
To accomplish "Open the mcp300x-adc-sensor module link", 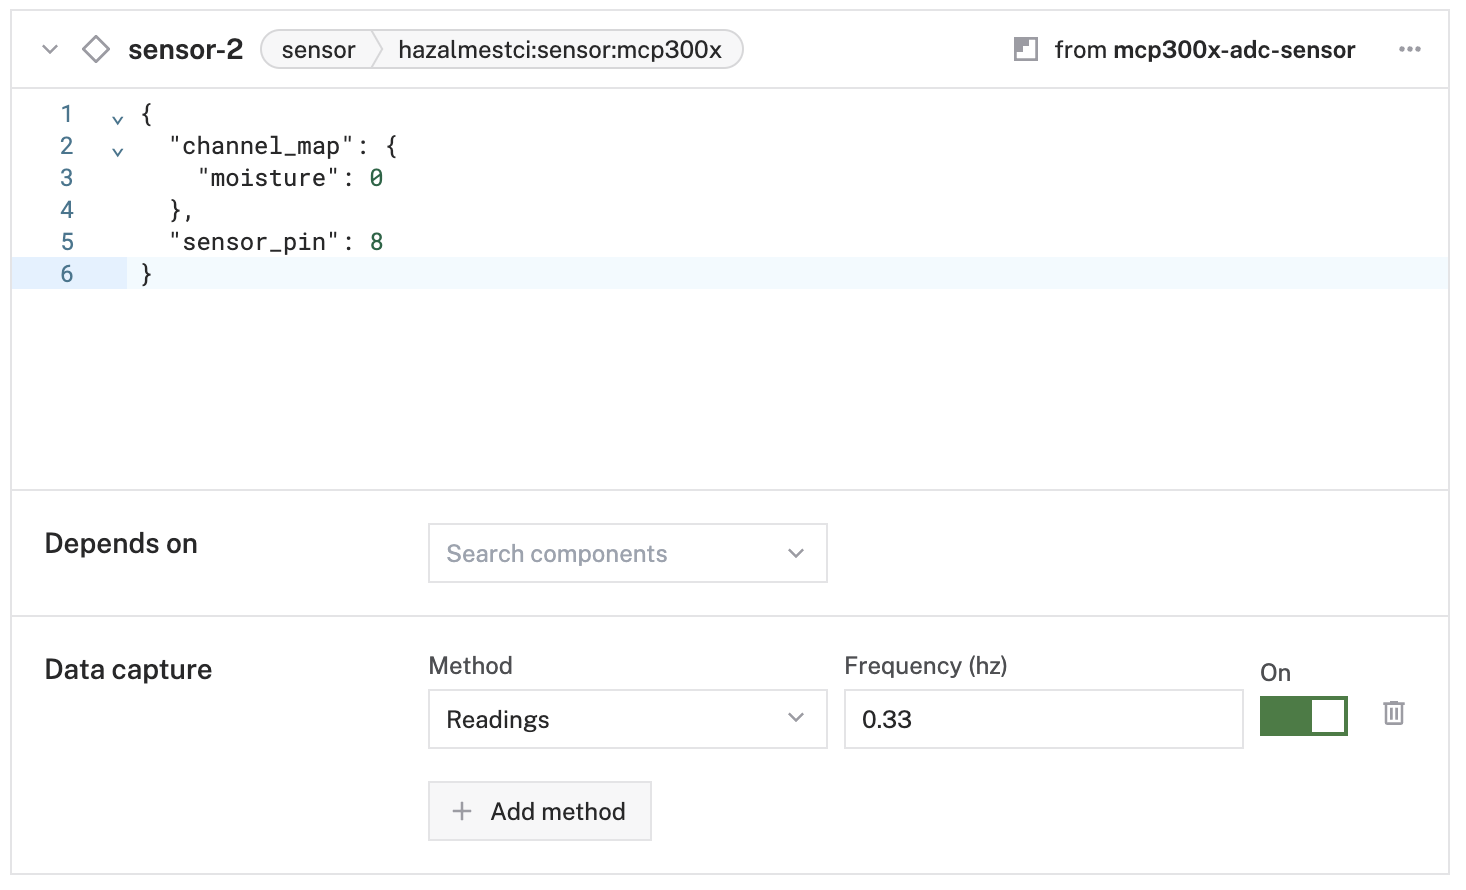I will coord(1233,50).
